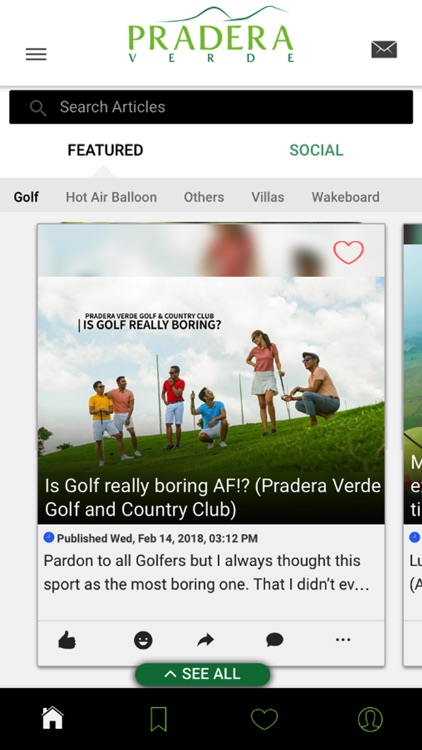This screenshot has height=750, width=422.
Task: Open the hamburger menu
Action: tap(36, 54)
